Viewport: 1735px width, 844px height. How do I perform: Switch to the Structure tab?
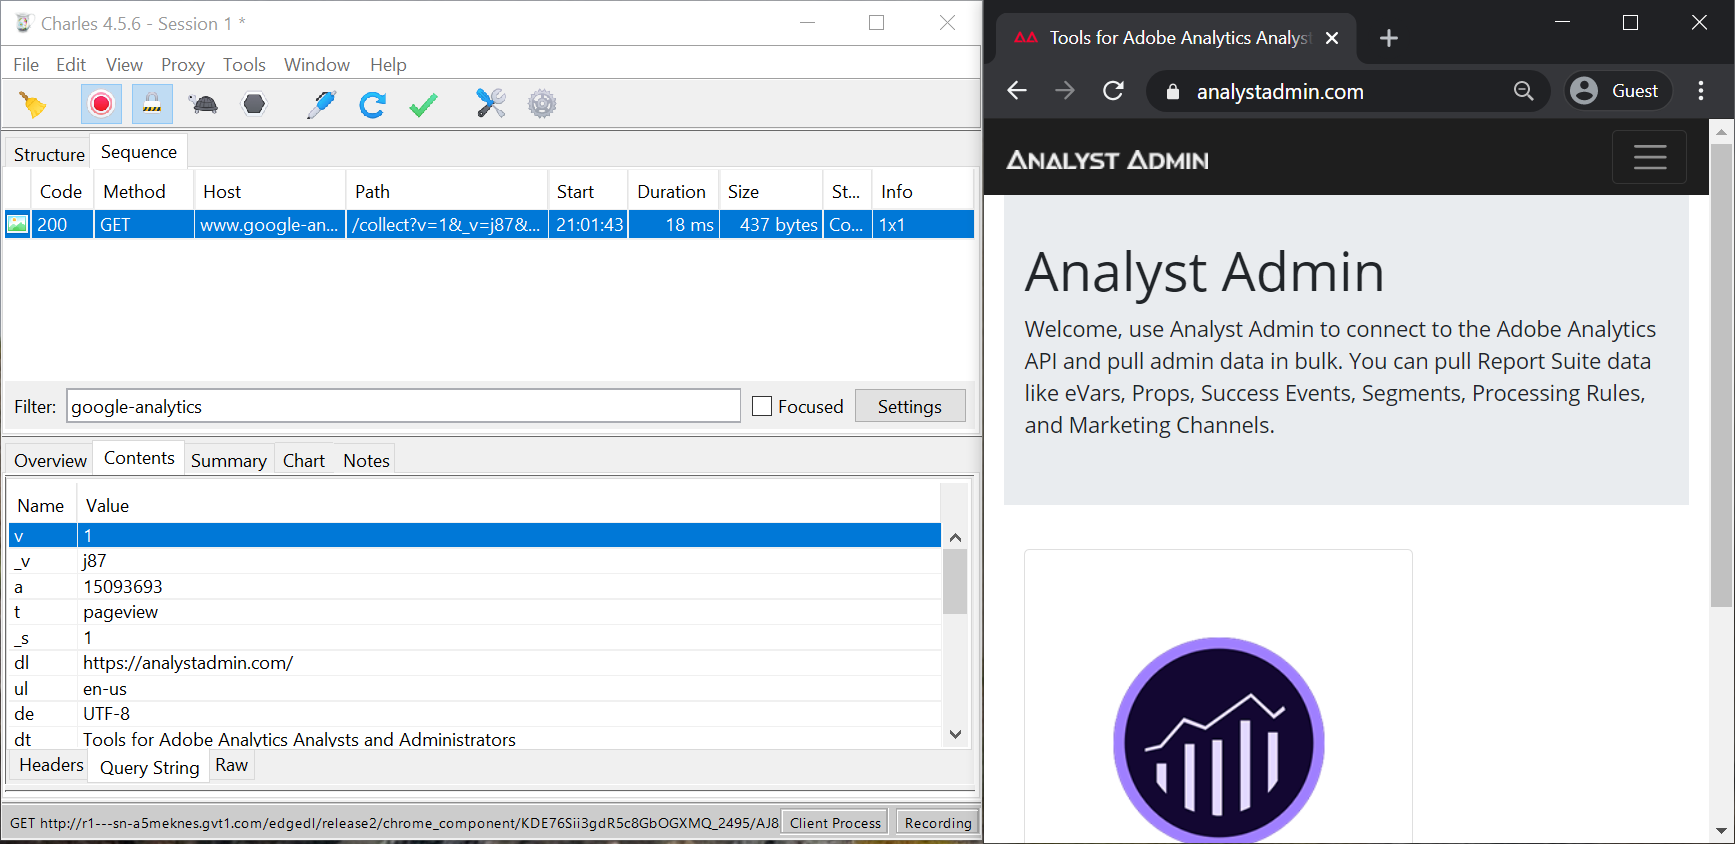49,154
